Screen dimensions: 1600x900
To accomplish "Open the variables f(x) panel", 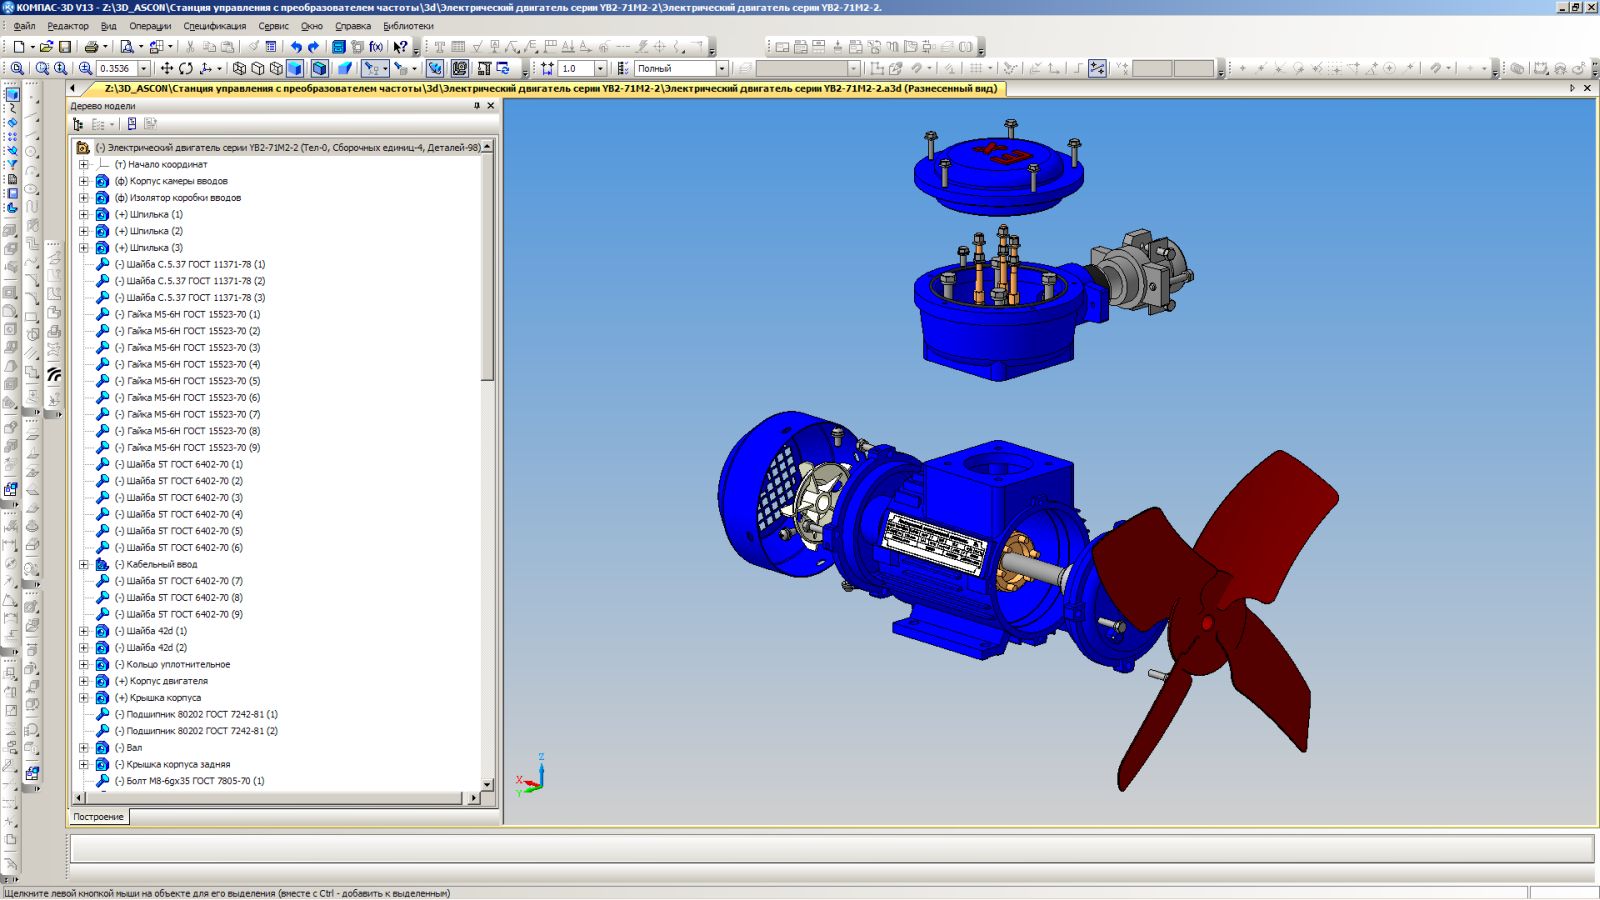I will [376, 47].
